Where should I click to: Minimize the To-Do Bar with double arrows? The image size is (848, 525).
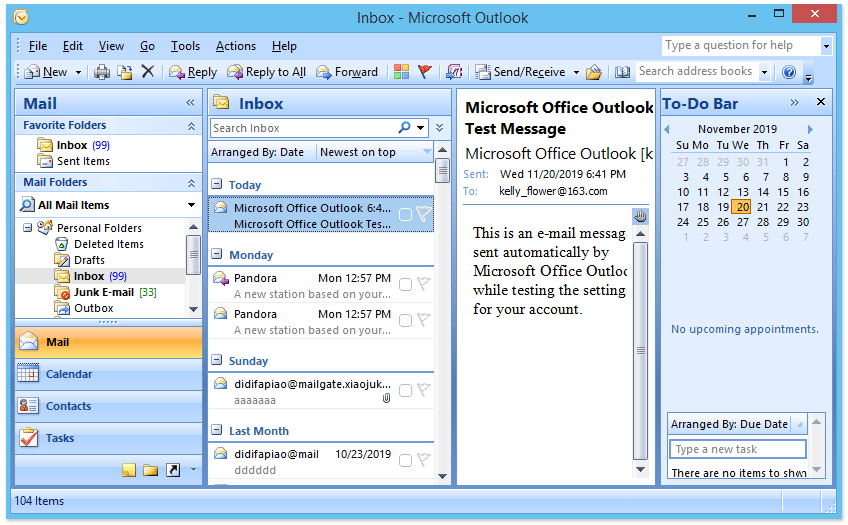click(794, 102)
